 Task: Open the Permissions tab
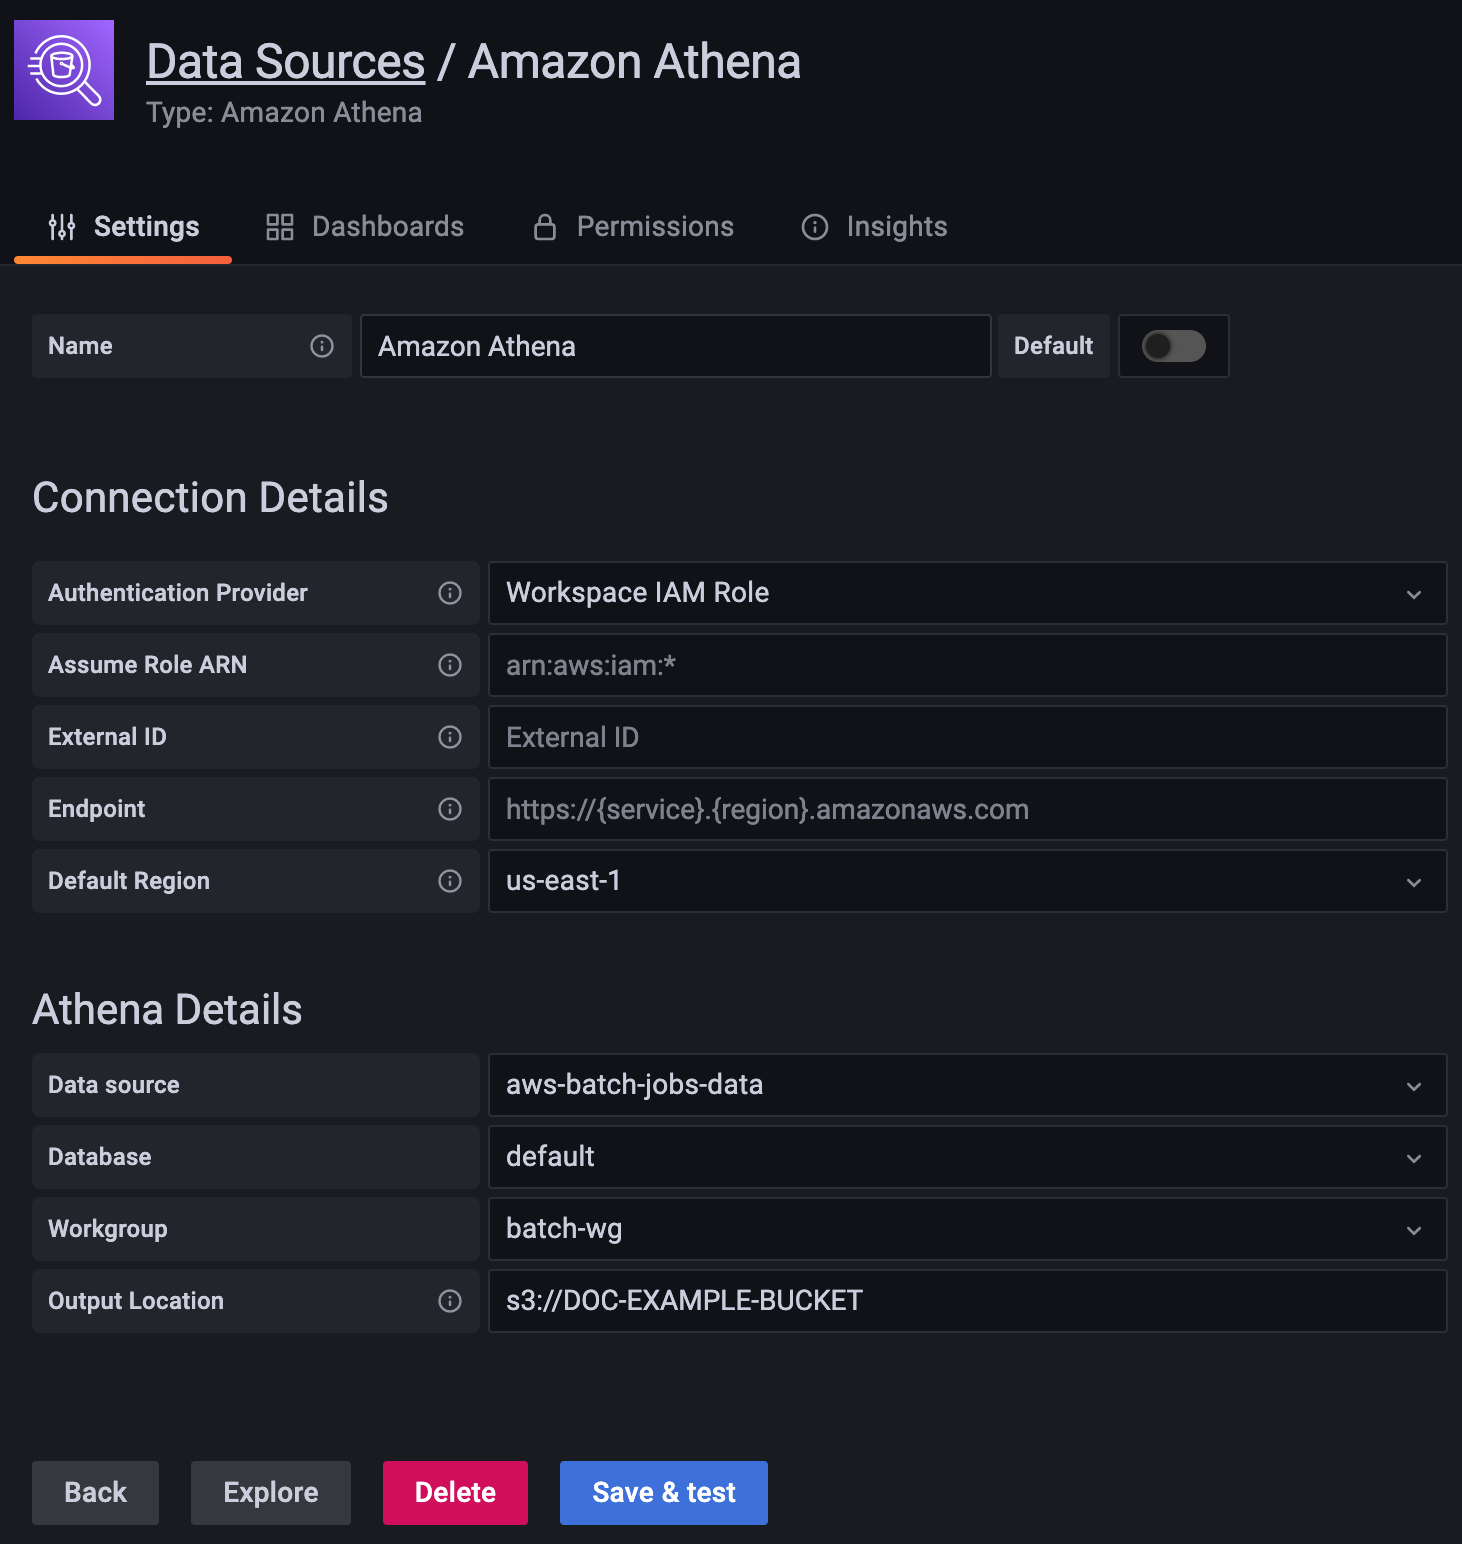tap(634, 227)
